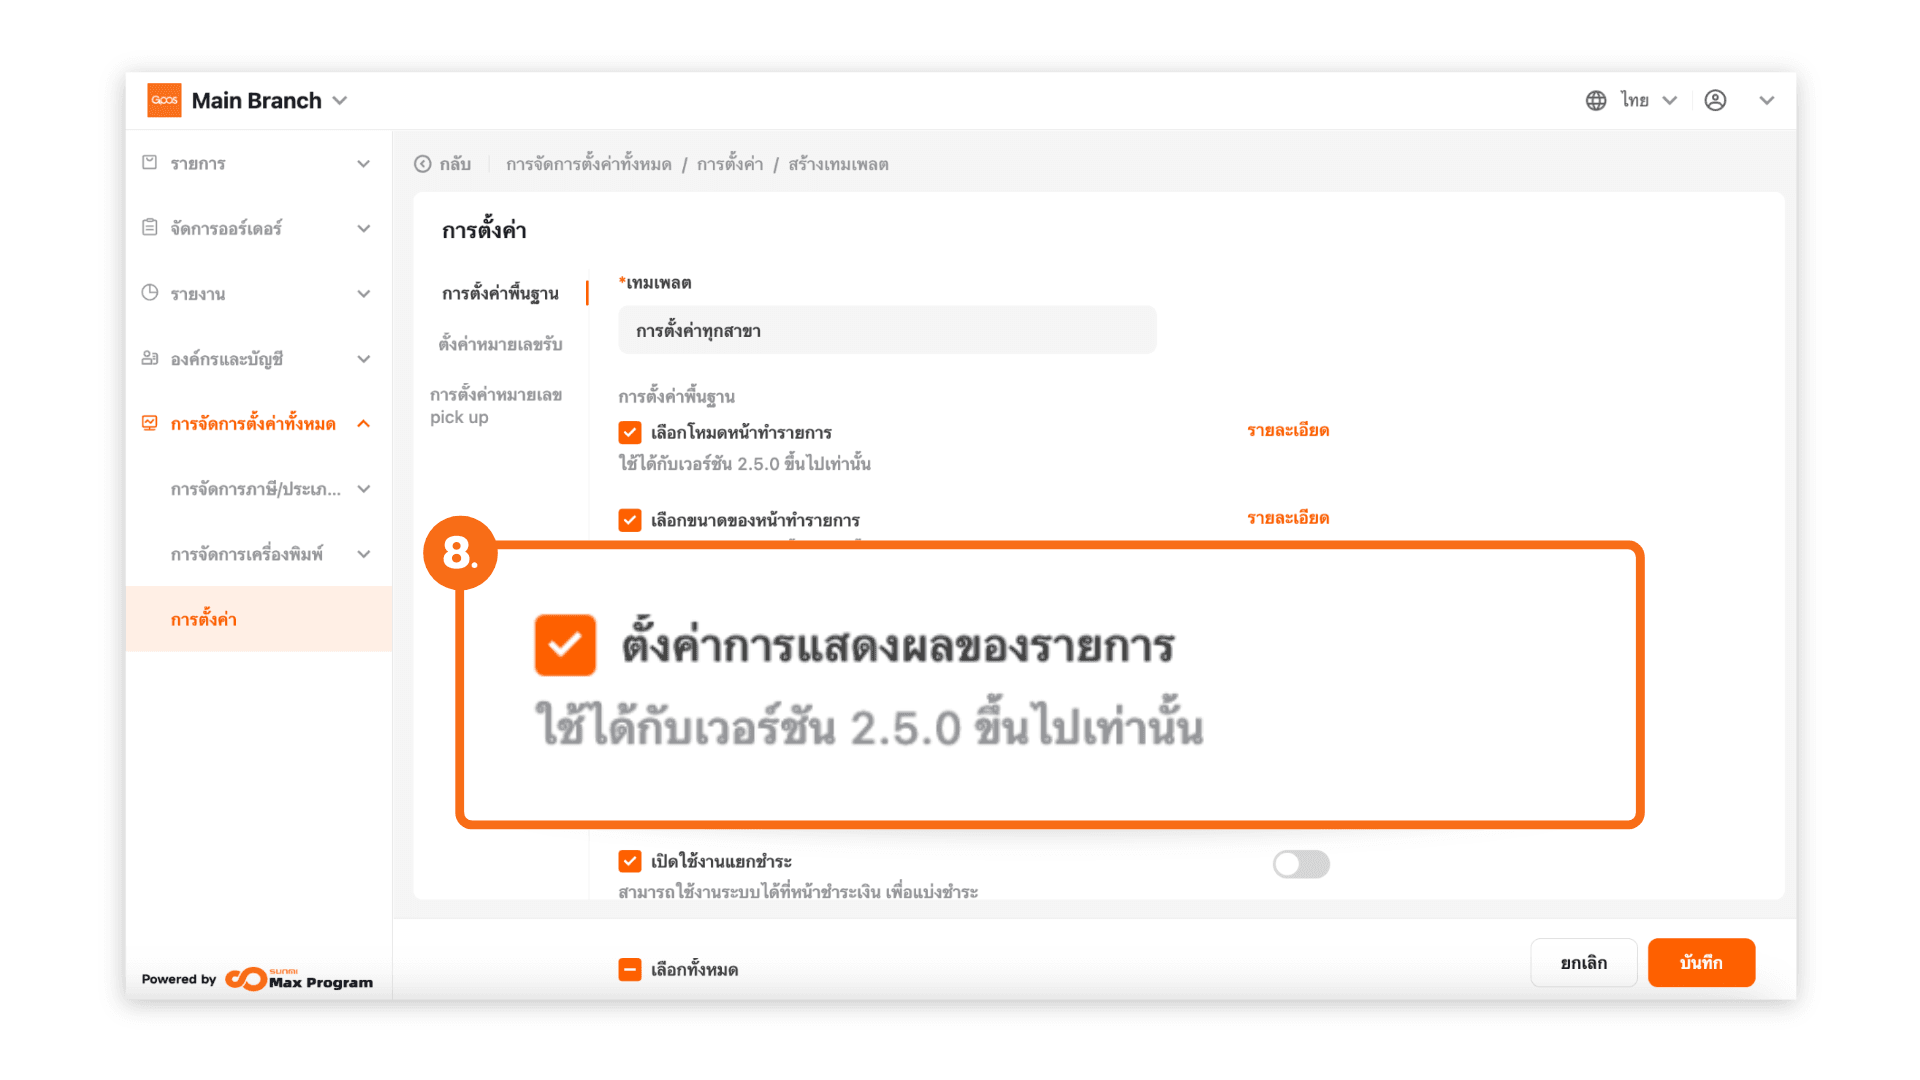The width and height of the screenshot is (1920, 1080).
Task: Click the globe language icon
Action: [1596, 100]
